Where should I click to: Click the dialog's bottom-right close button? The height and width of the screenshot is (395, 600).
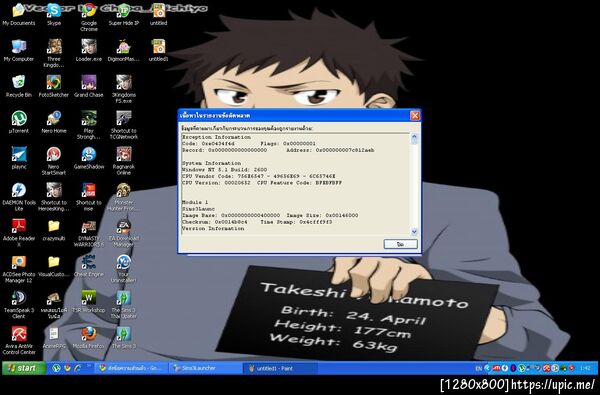pos(400,244)
